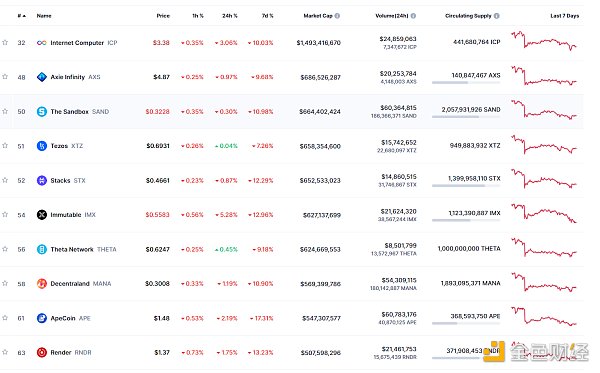Click the Axie Infinity circulating supply progress bar
600x373 pixels.
(466, 82)
